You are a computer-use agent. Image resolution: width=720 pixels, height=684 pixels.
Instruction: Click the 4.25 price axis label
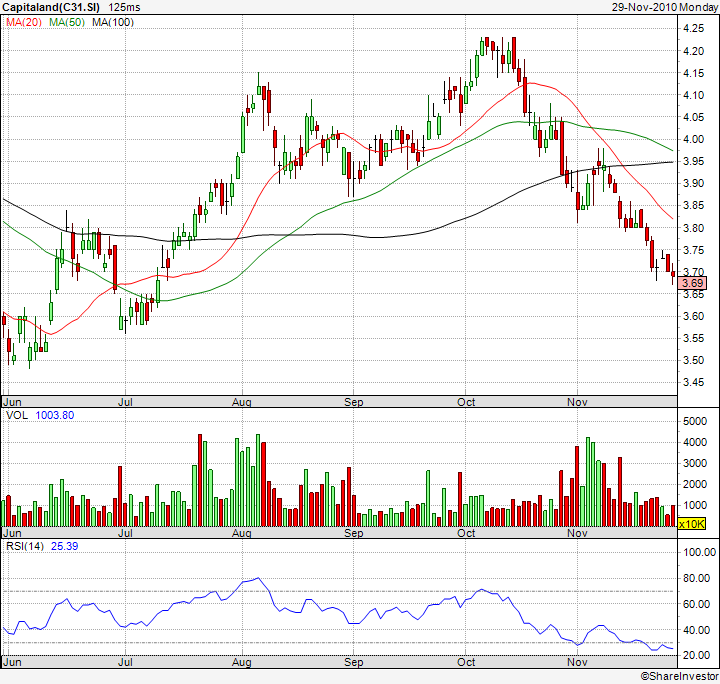(693, 28)
